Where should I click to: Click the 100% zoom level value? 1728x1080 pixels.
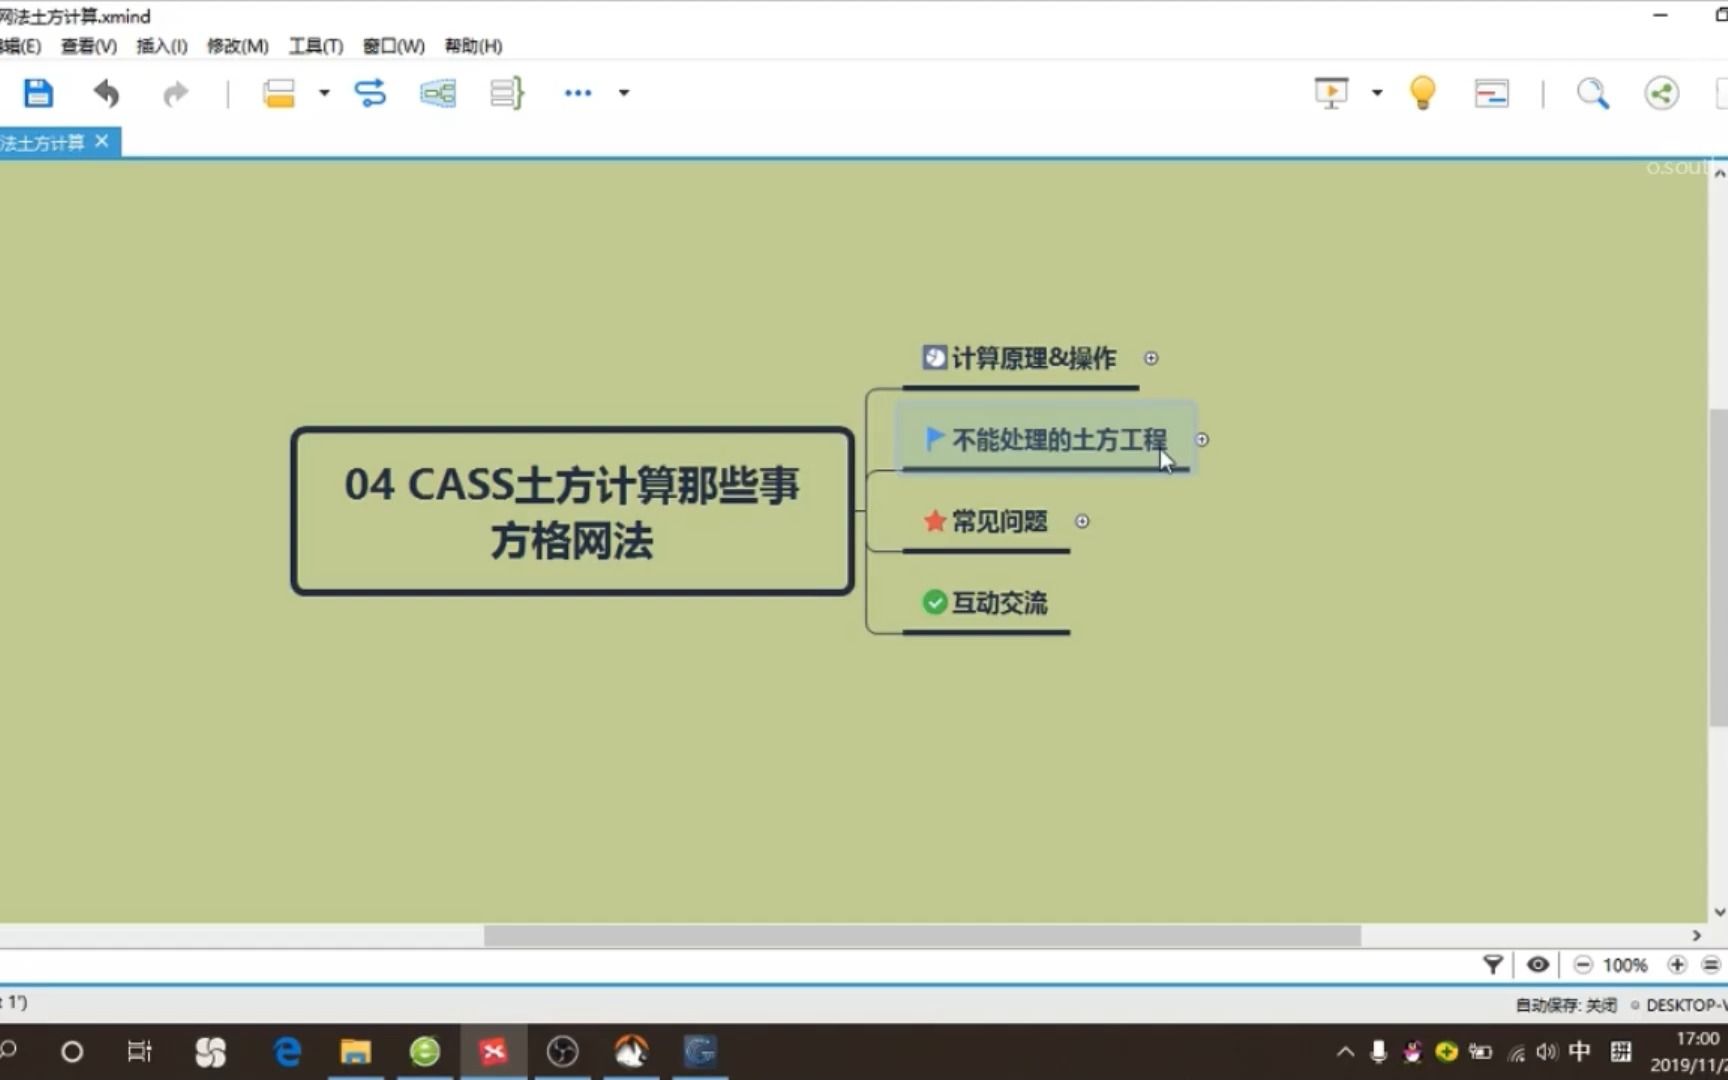(x=1625, y=966)
